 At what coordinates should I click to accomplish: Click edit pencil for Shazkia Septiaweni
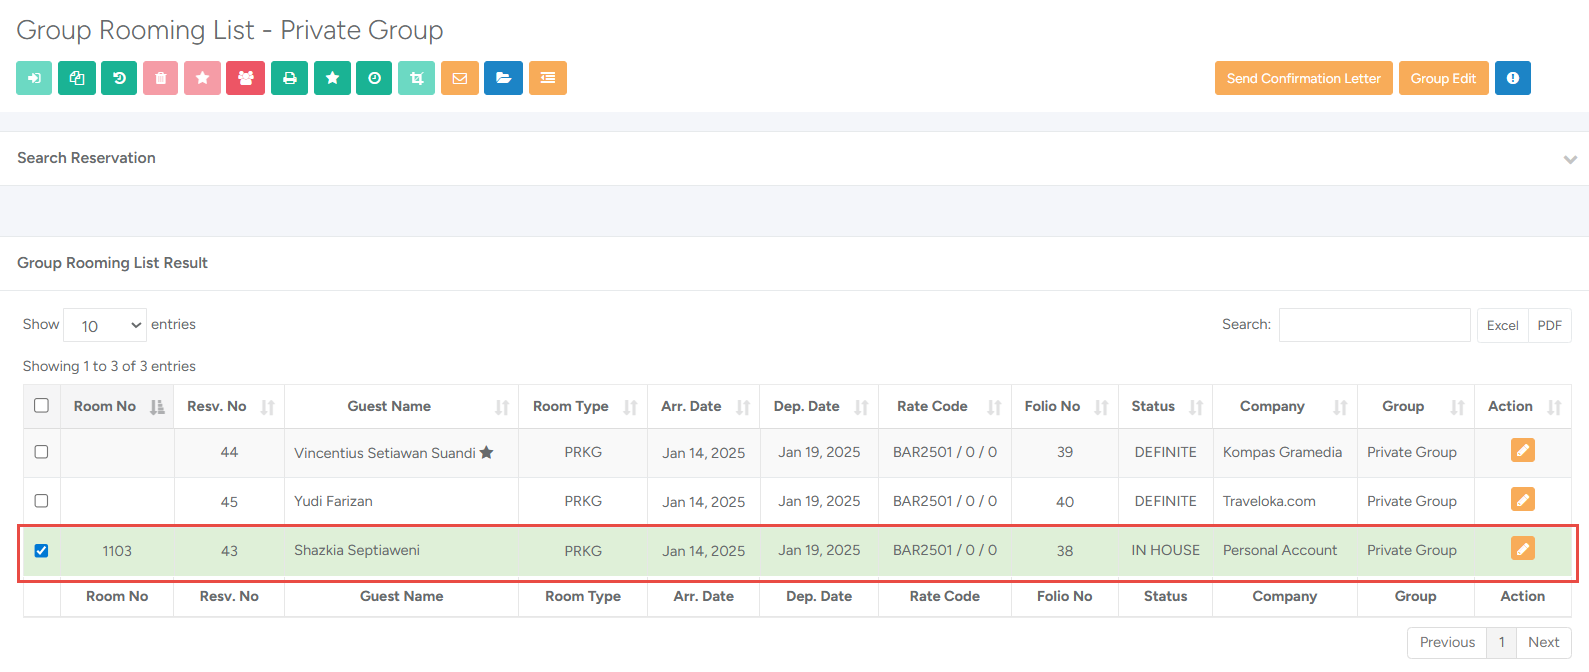[x=1522, y=549]
